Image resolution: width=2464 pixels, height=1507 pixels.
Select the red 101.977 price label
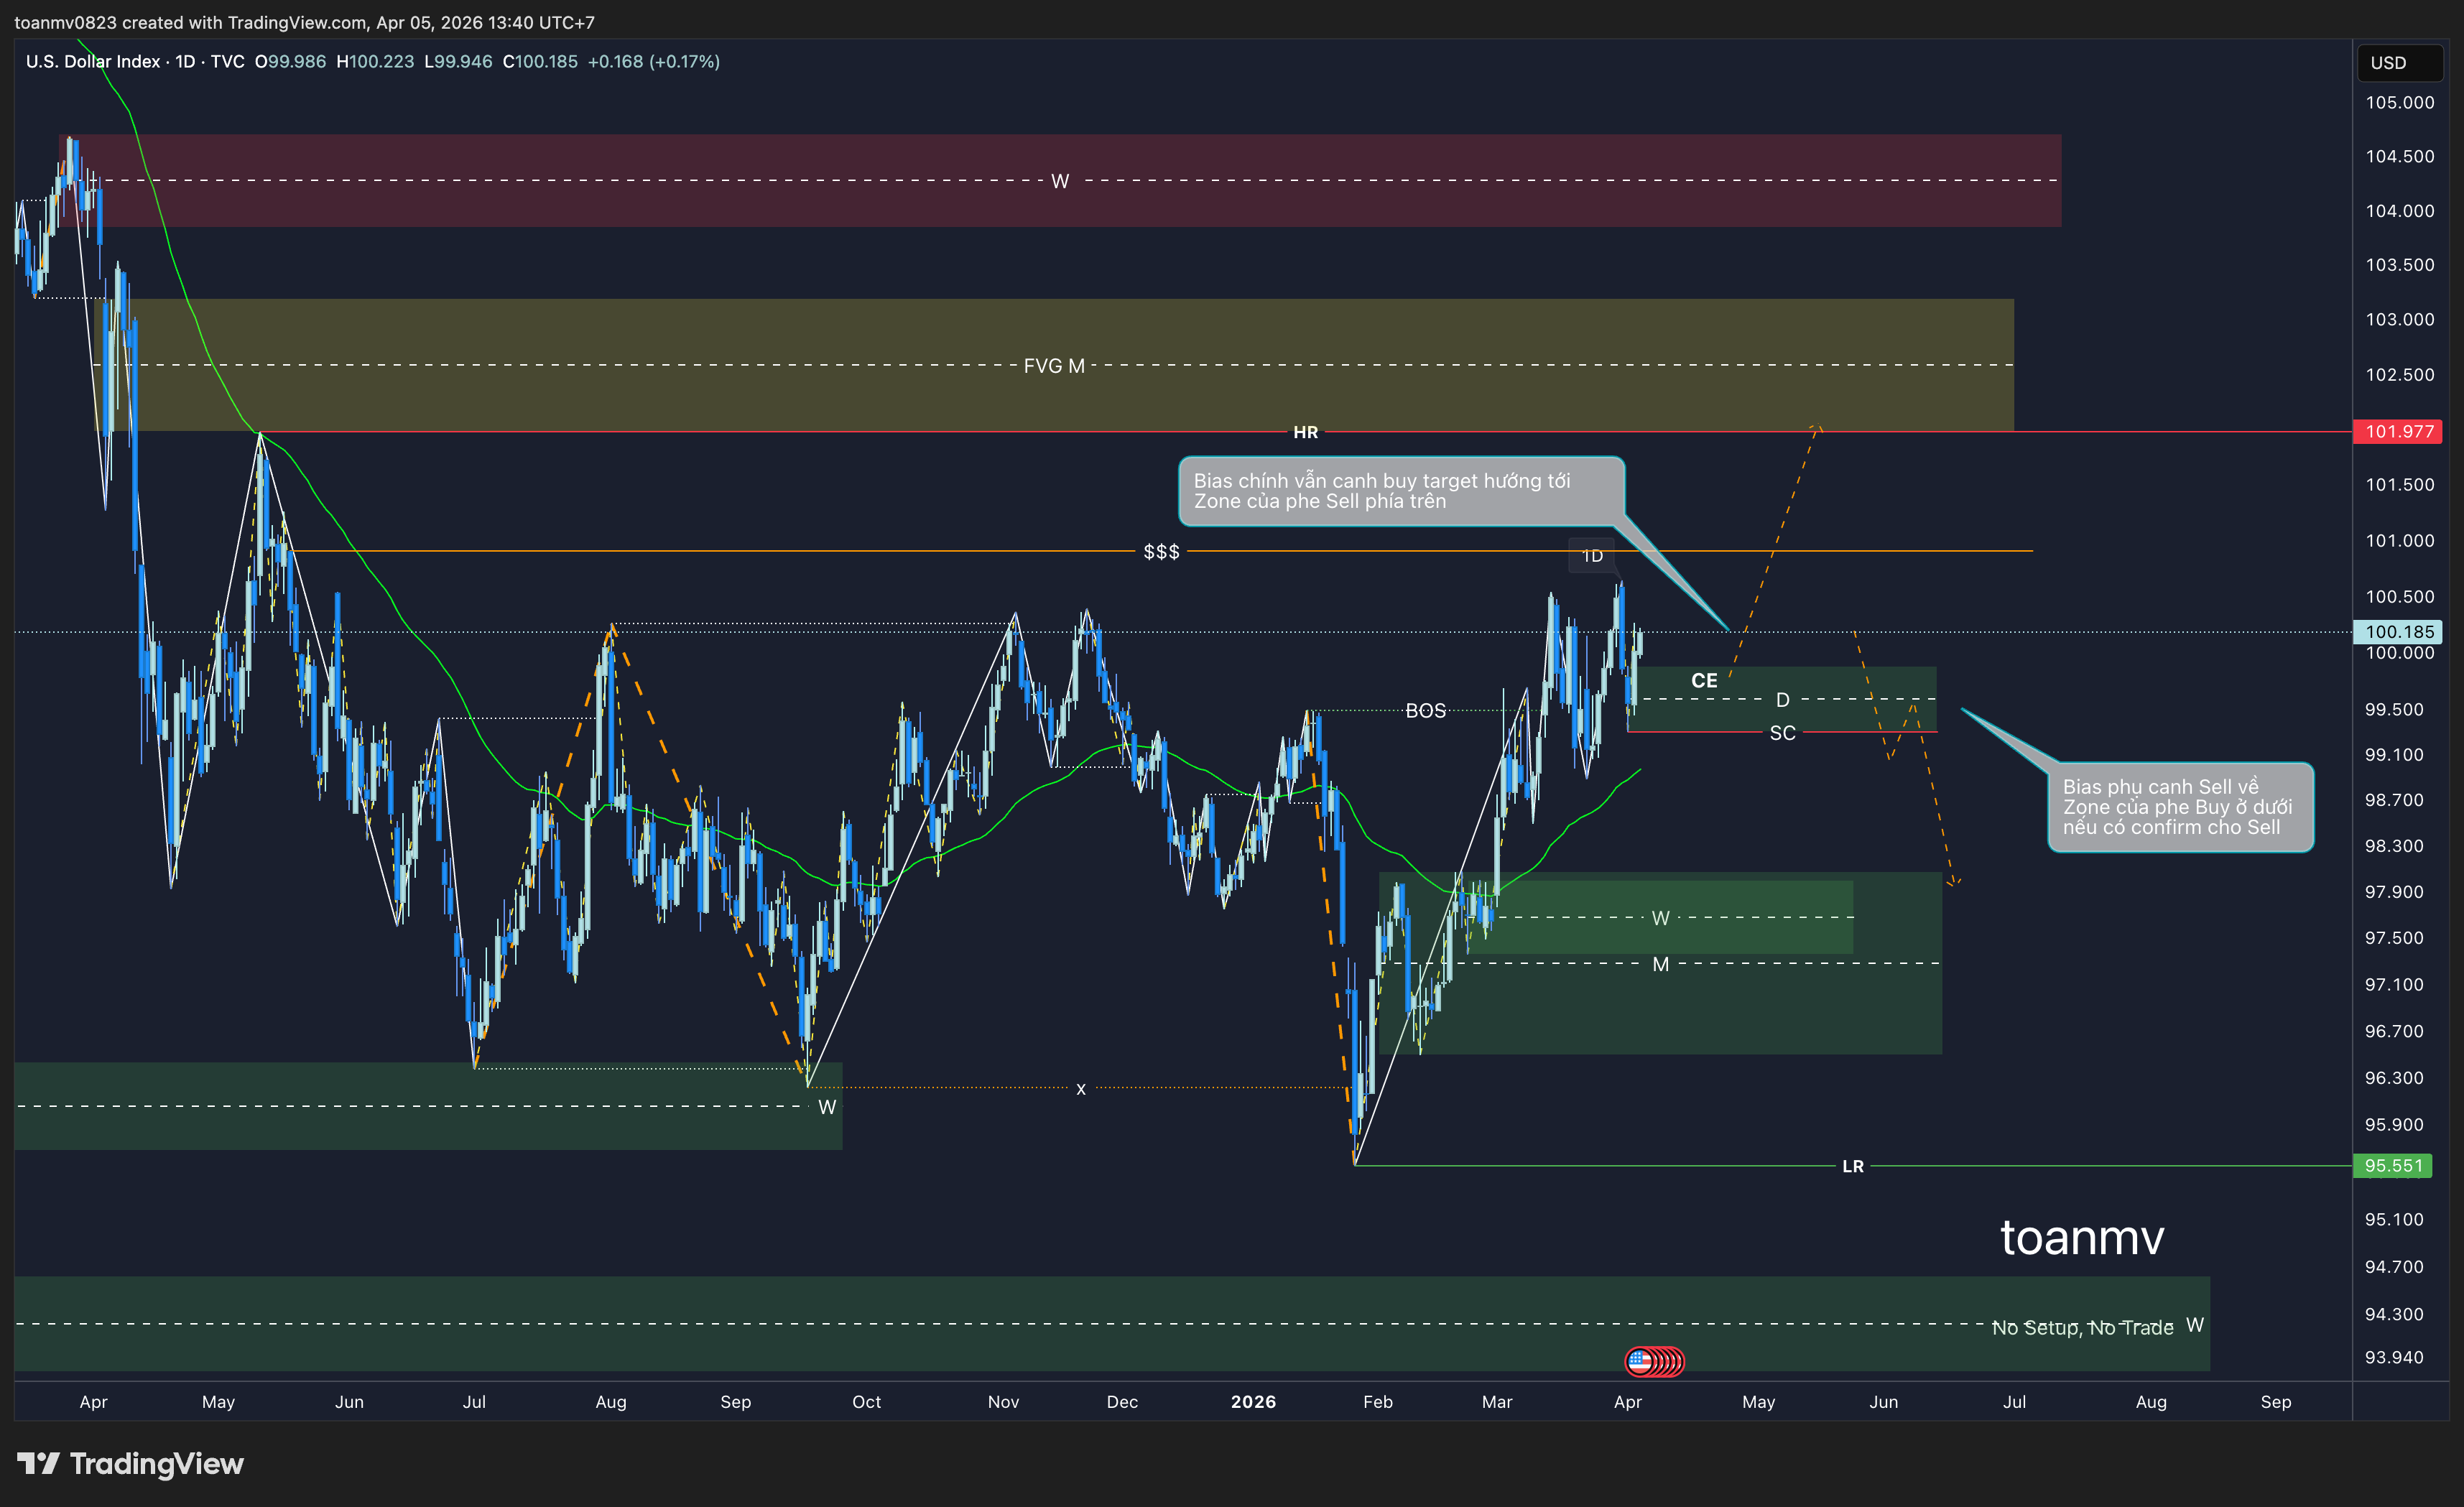pyautogui.click(x=2397, y=431)
